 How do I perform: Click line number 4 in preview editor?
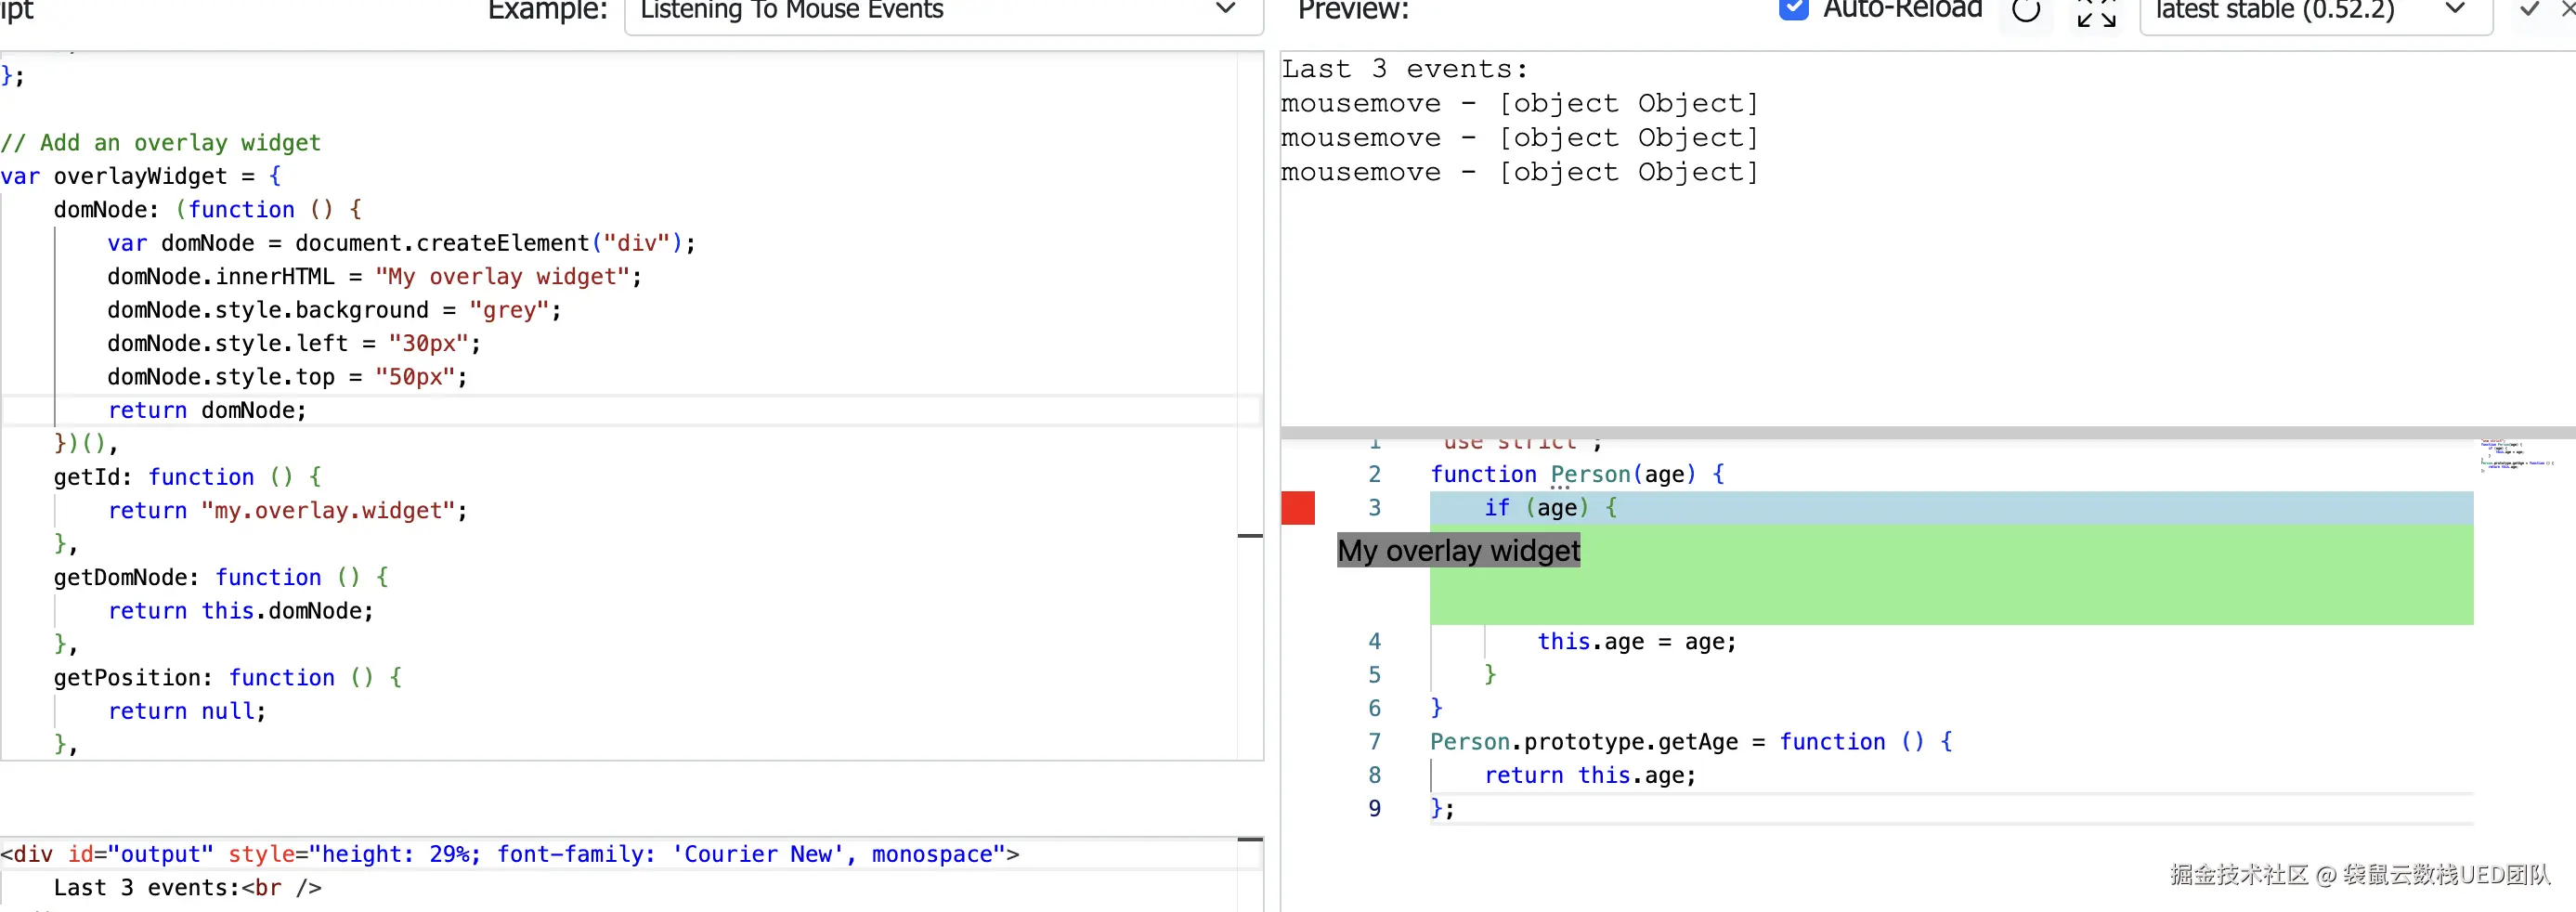click(x=1374, y=642)
